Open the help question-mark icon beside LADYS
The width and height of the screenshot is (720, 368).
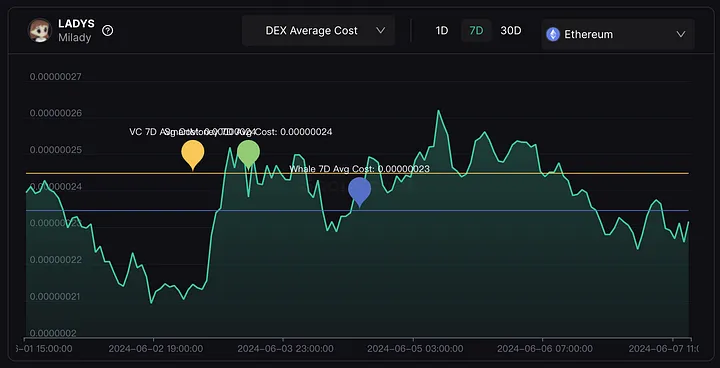tap(107, 31)
